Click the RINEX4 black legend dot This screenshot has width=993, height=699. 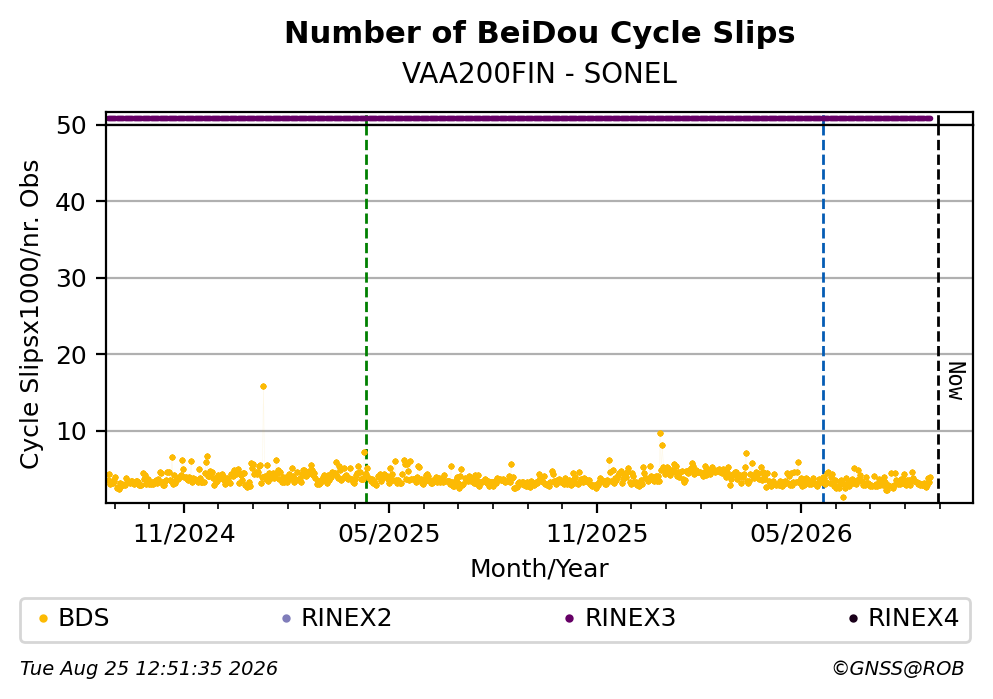pos(853,619)
